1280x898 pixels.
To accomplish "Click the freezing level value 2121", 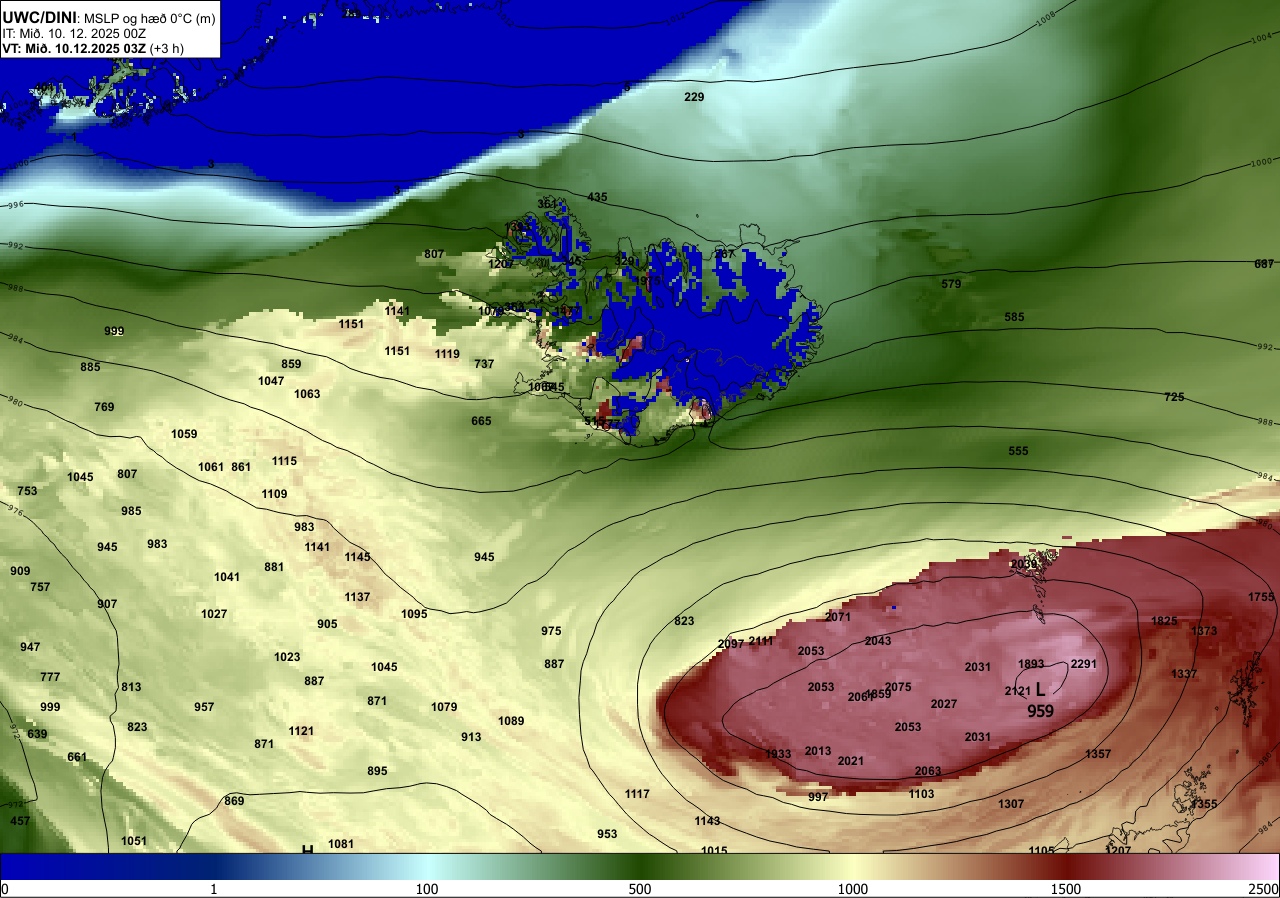I will pyautogui.click(x=1017, y=691).
